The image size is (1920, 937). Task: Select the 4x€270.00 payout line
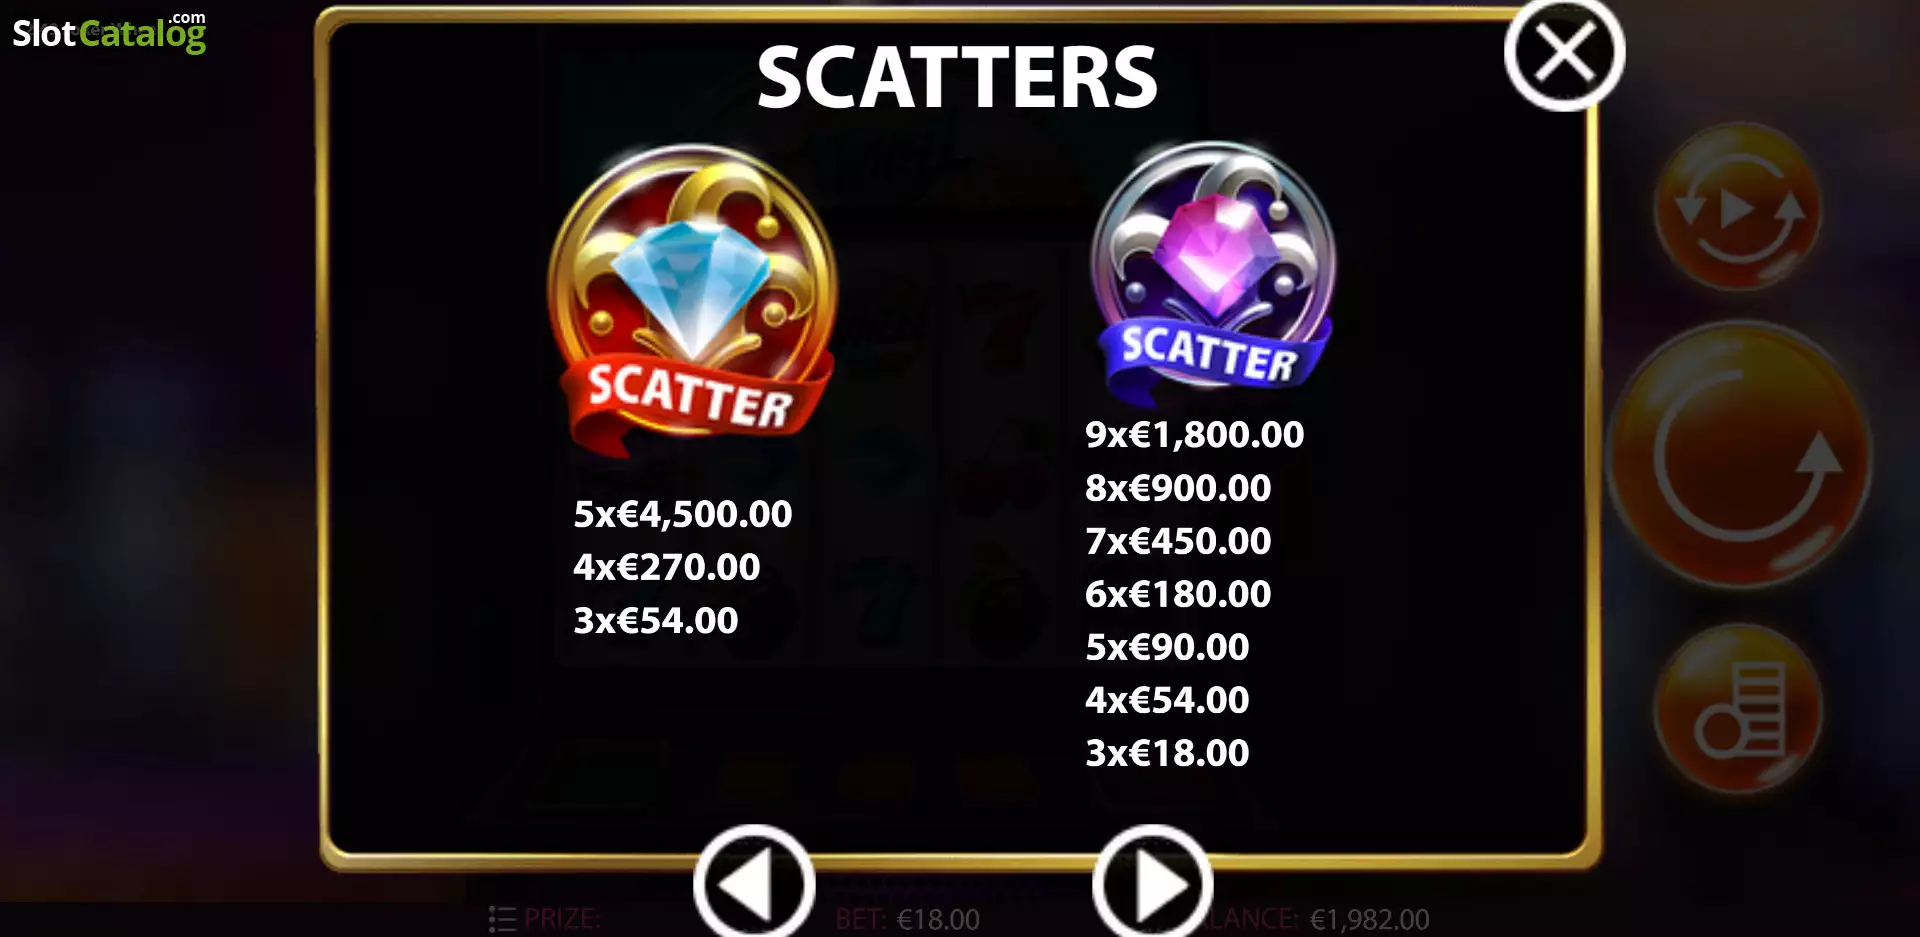tap(666, 567)
